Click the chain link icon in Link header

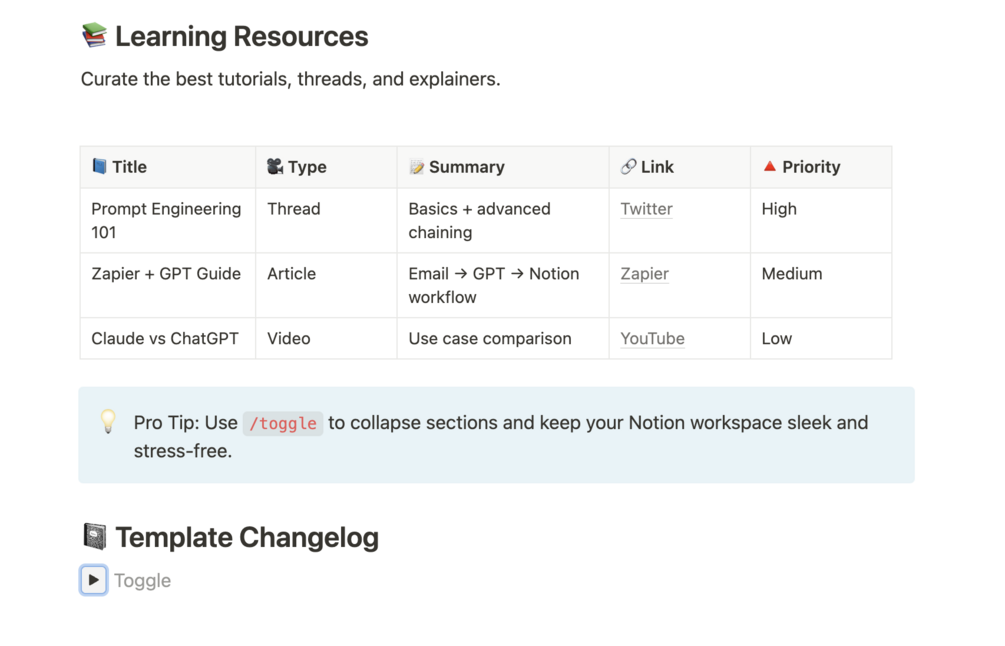tap(628, 167)
